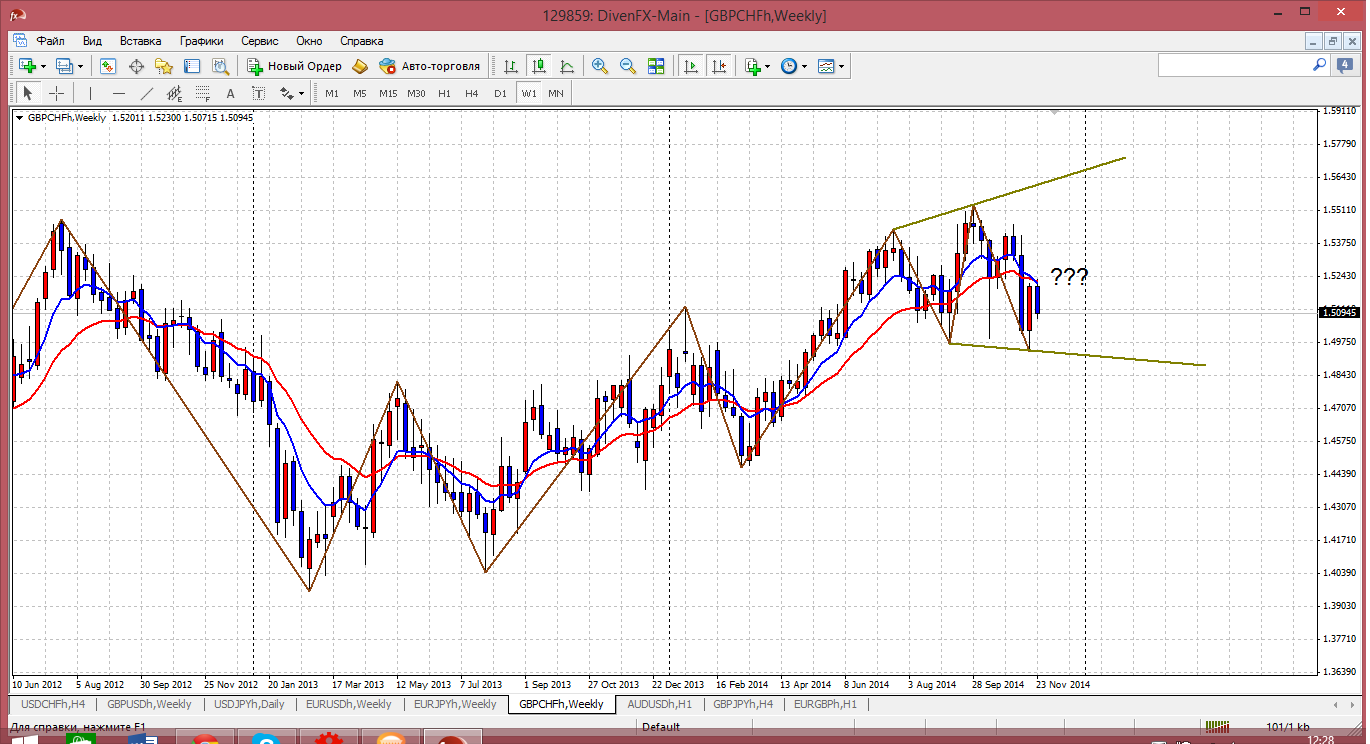Pick the Draw Trendline tool

coord(147,93)
